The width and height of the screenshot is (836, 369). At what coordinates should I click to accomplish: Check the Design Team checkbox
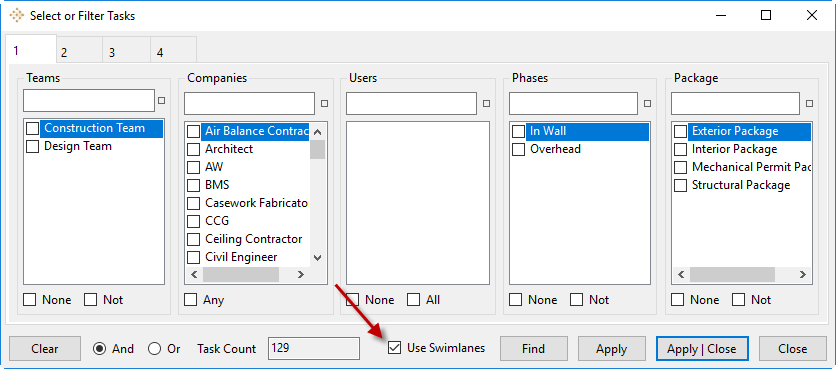[x=33, y=146]
